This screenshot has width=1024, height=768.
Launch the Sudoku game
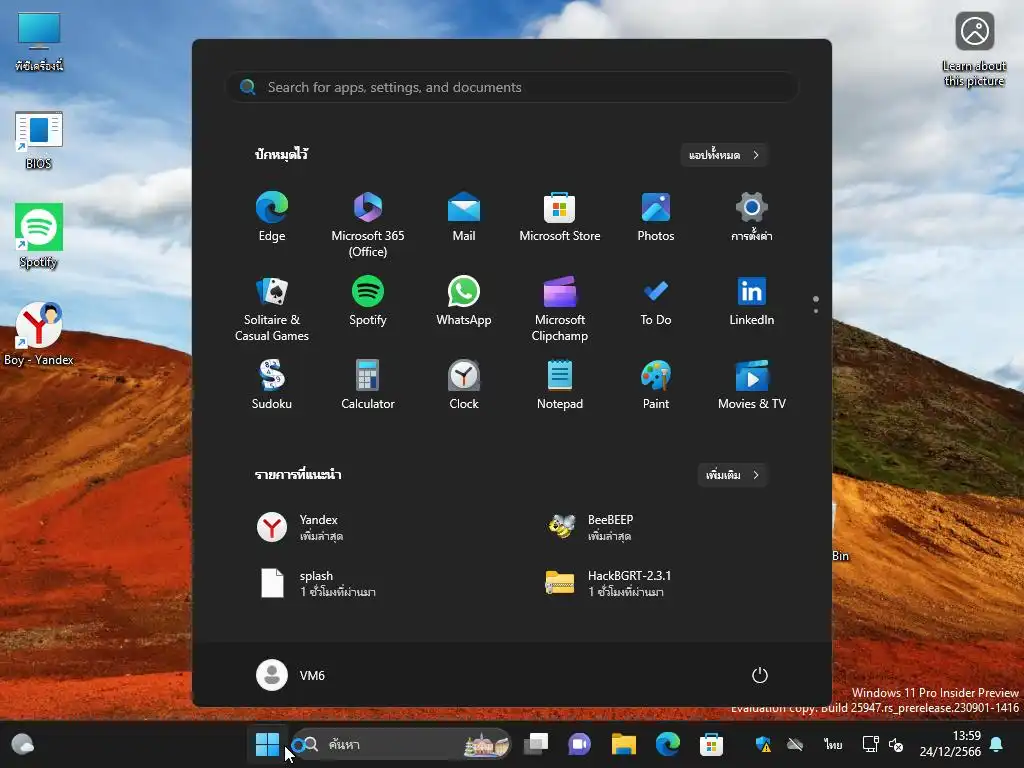(x=272, y=385)
